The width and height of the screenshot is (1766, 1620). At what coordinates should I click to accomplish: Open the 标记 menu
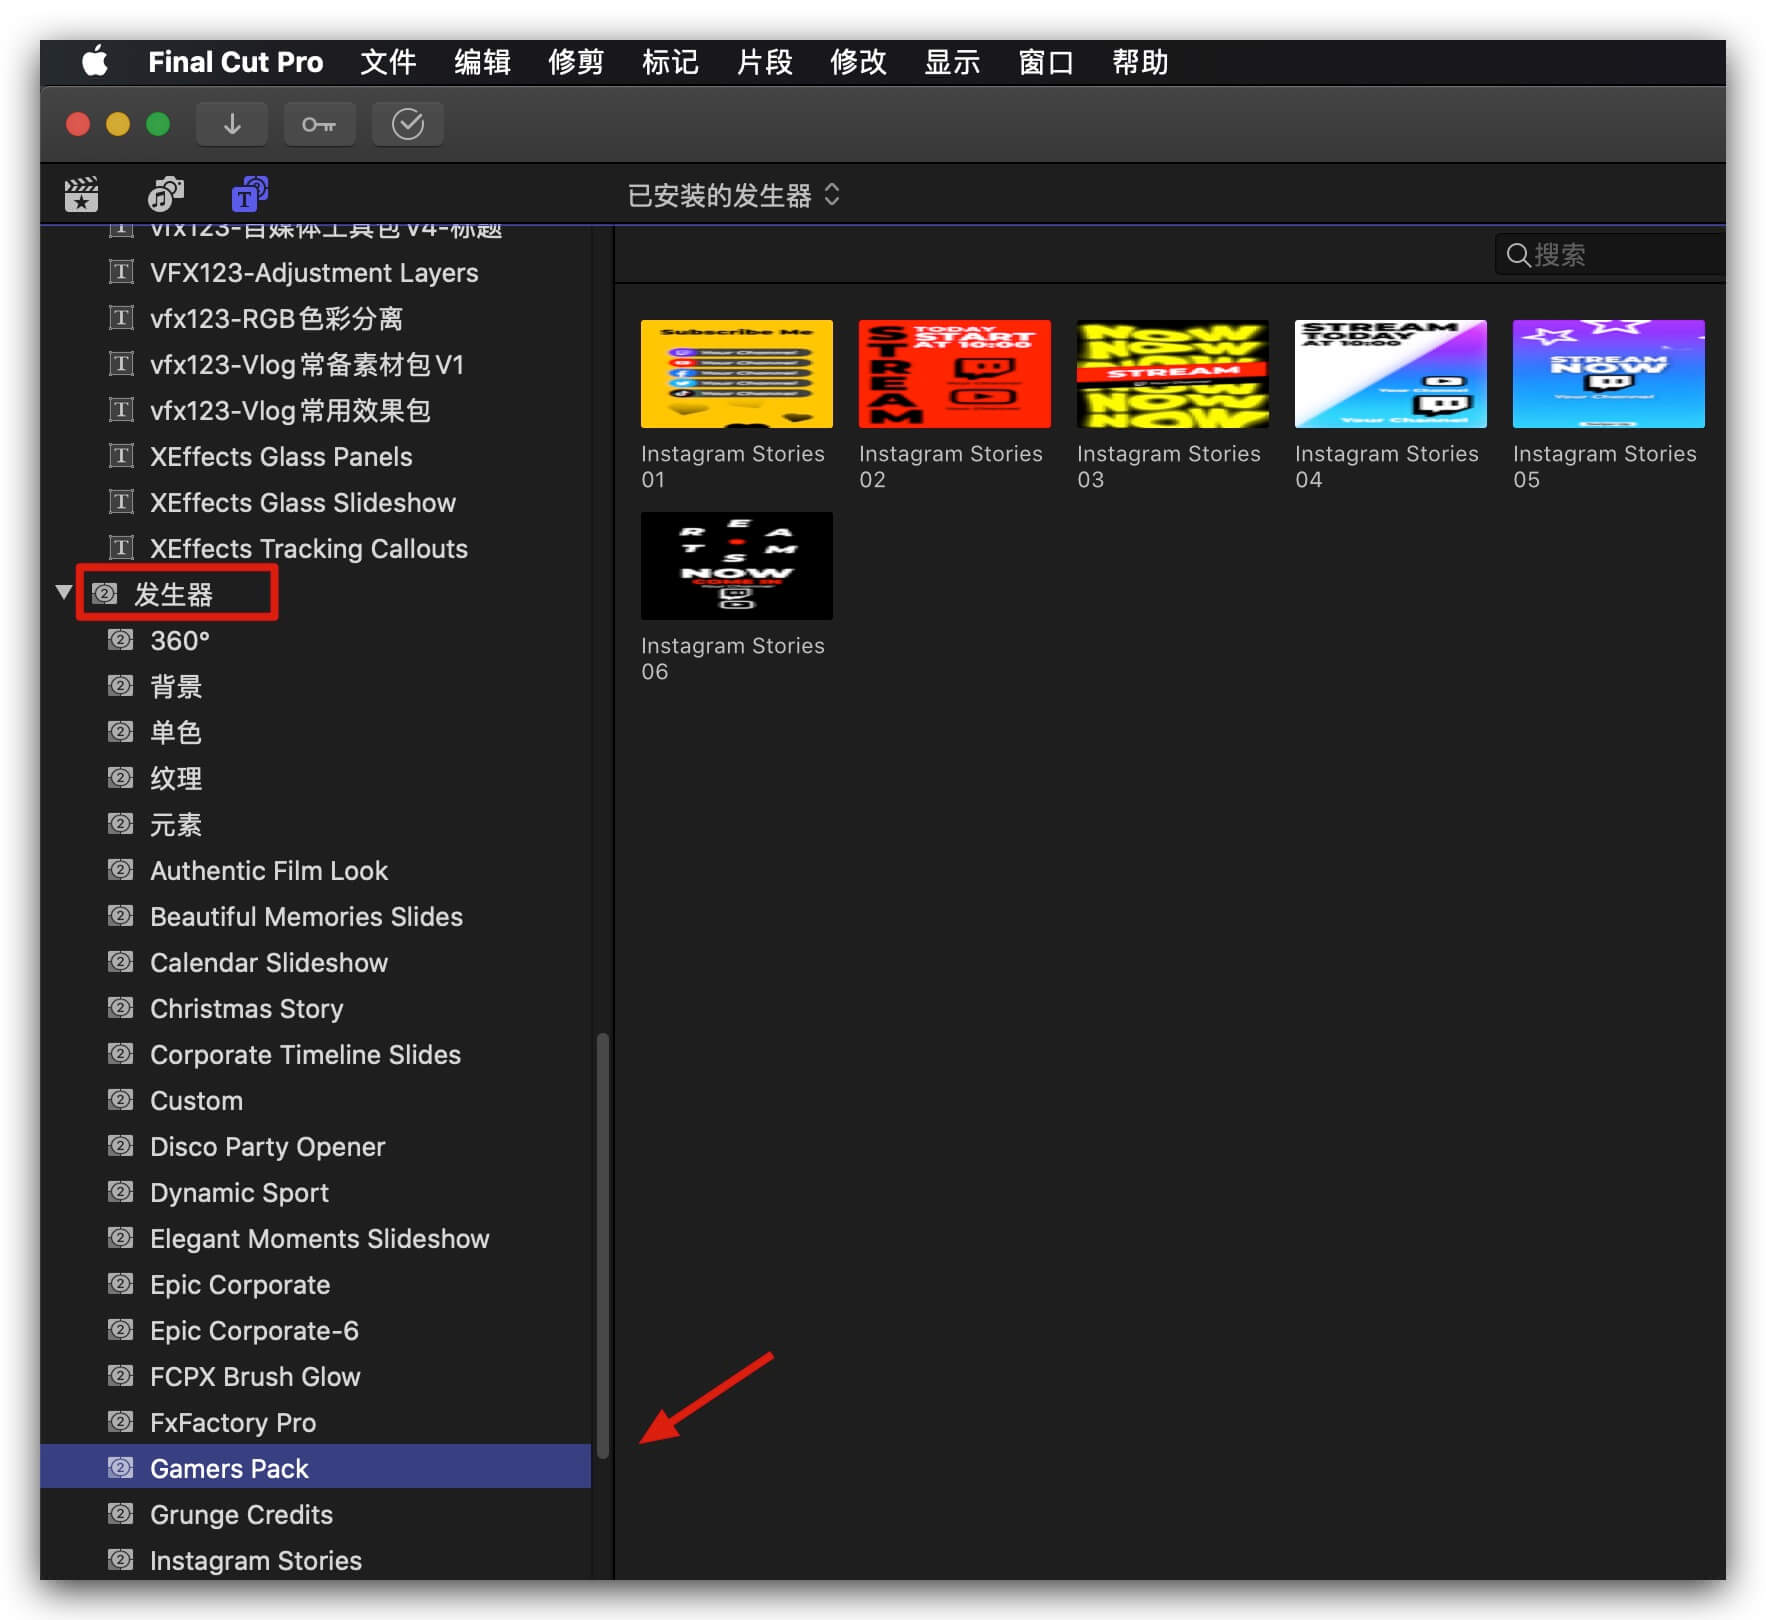[670, 62]
